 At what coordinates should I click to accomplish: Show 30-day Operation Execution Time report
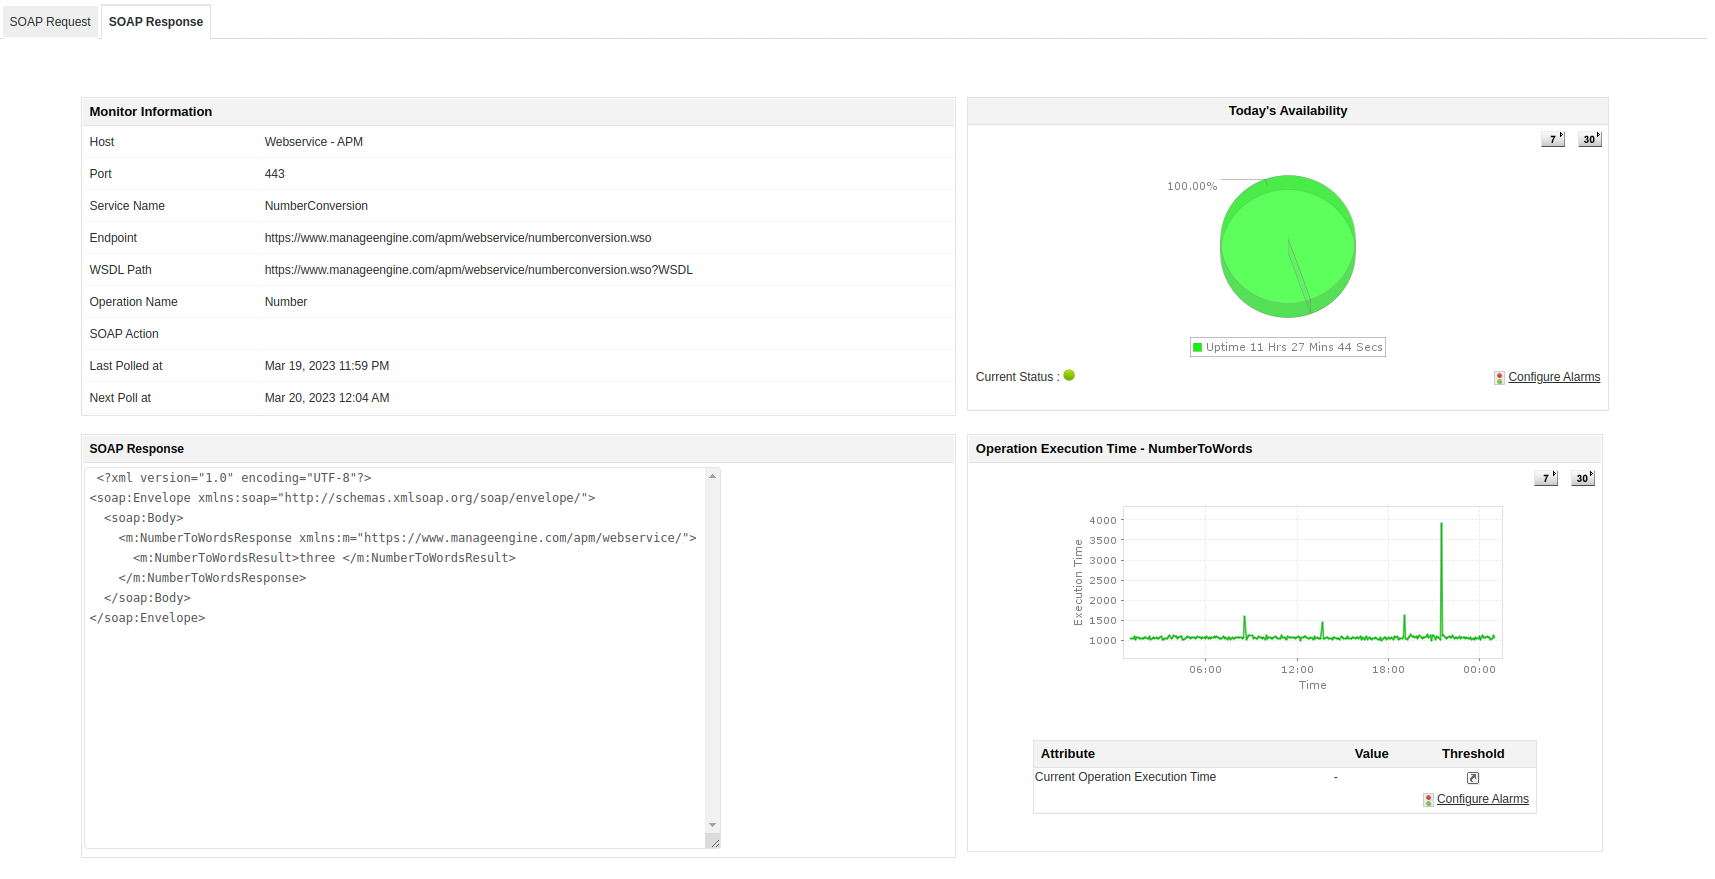[1582, 478]
